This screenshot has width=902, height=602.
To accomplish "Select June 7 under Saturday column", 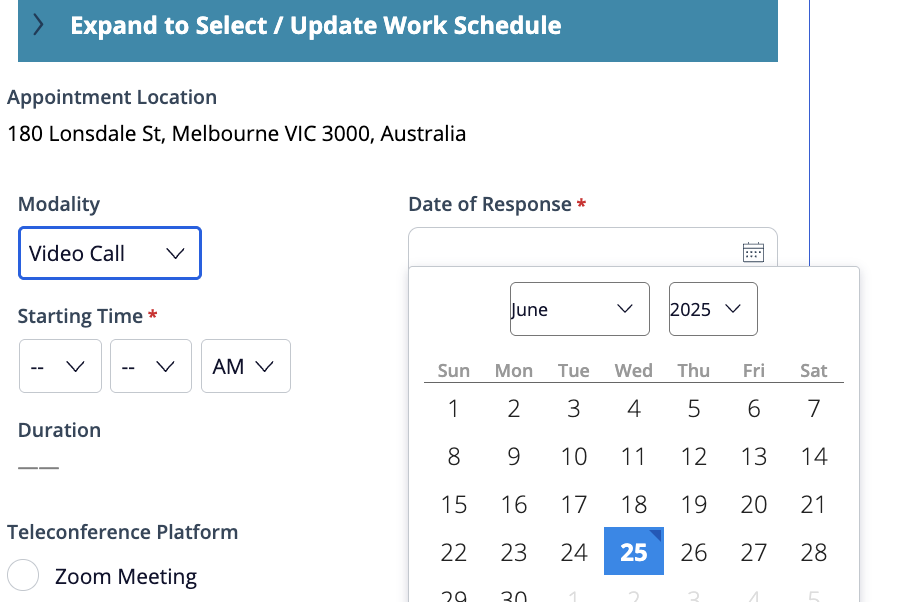I will 813,408.
